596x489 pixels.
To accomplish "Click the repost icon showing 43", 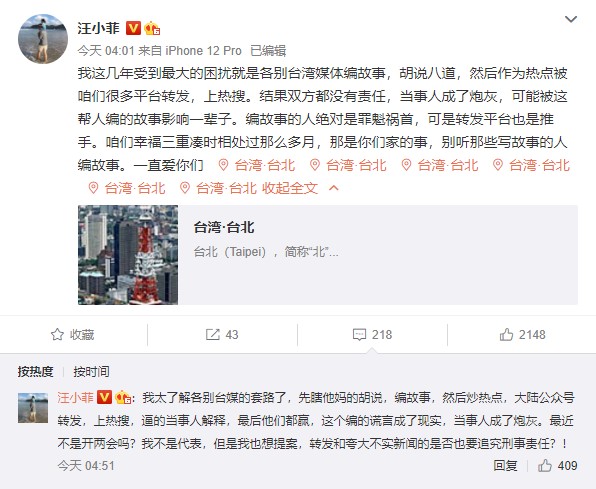I will 222,335.
